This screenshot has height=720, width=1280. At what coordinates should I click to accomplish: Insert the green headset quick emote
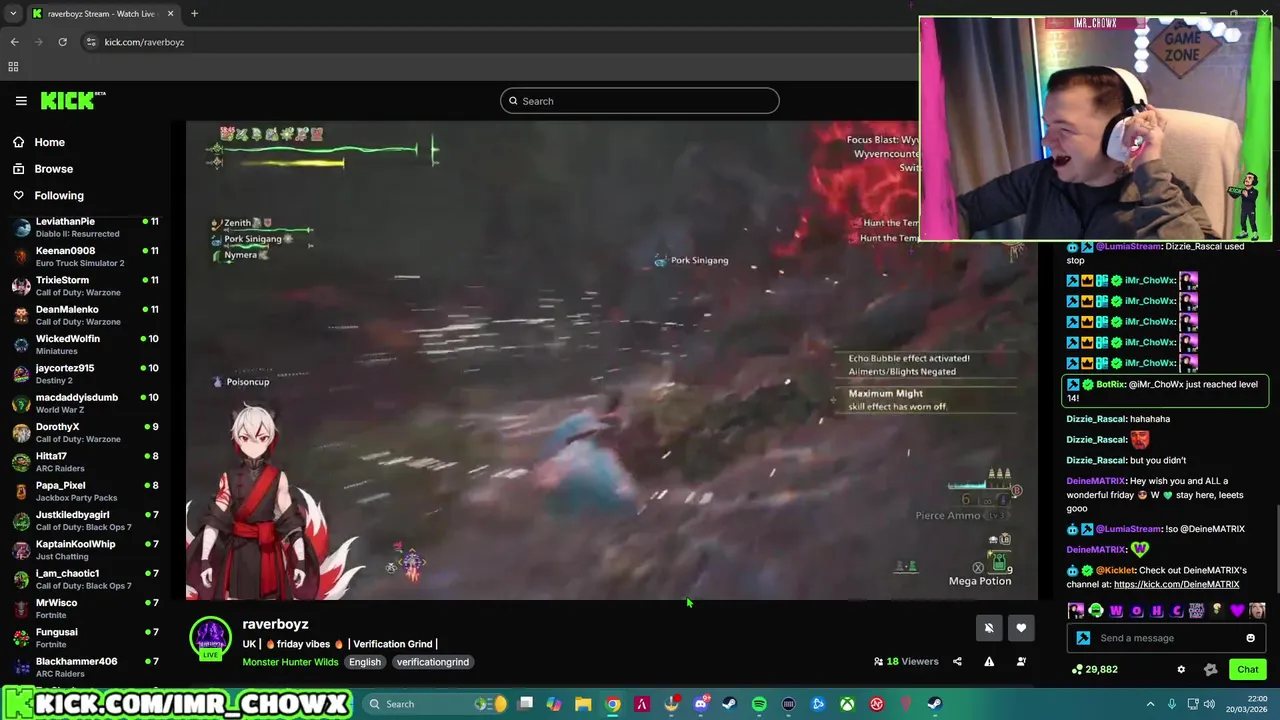[x=1096, y=611]
